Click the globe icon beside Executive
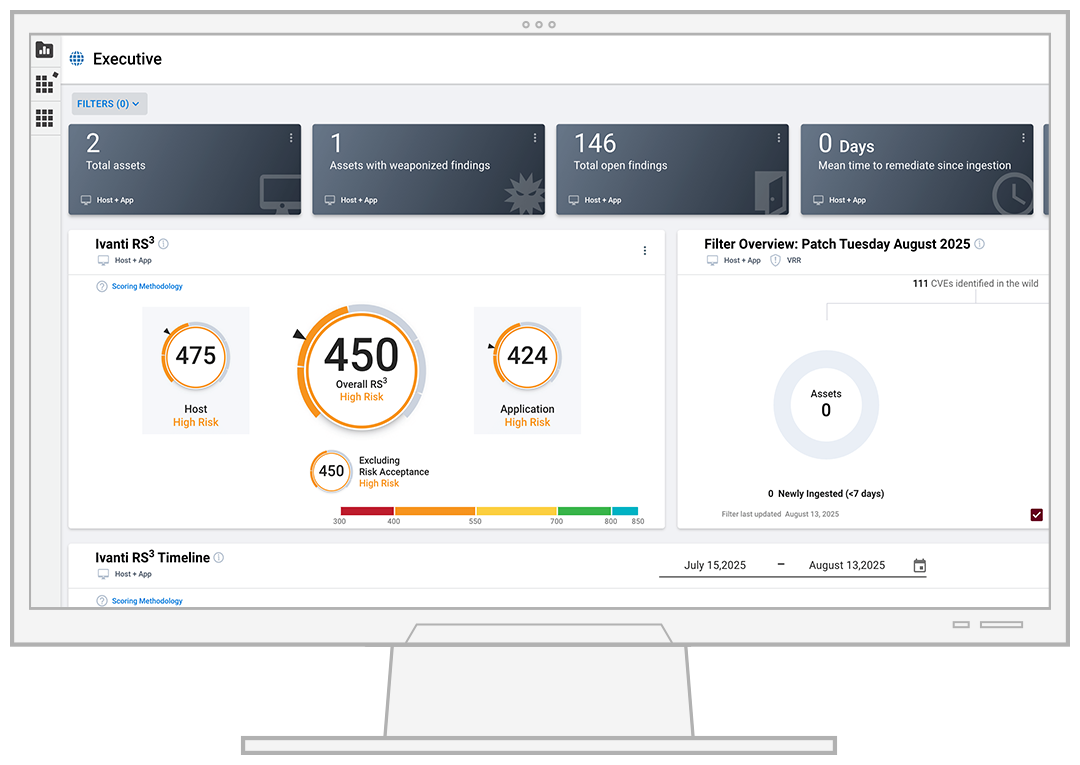The height and width of the screenshot is (765, 1080). tap(74, 58)
